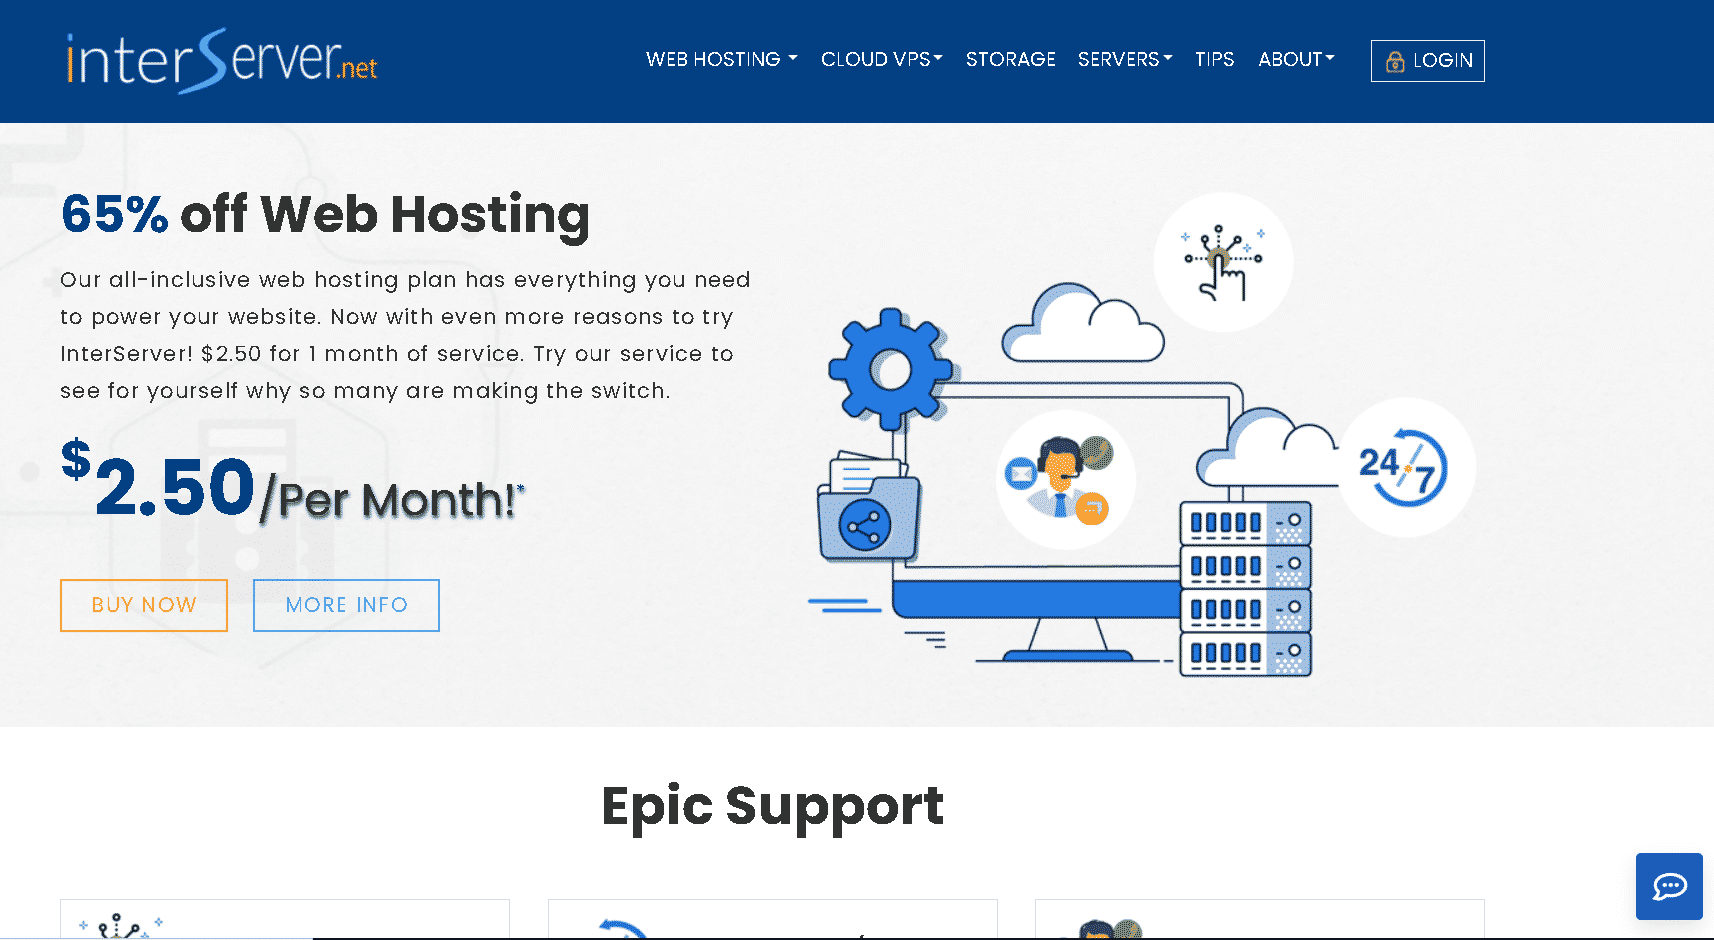The image size is (1714, 940).
Task: Expand the About dropdown menu
Action: click(1296, 59)
